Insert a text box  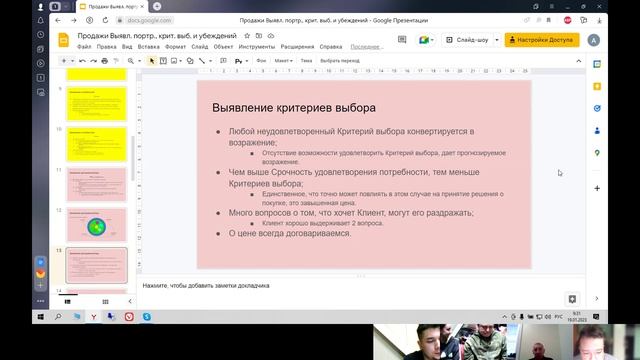click(163, 61)
